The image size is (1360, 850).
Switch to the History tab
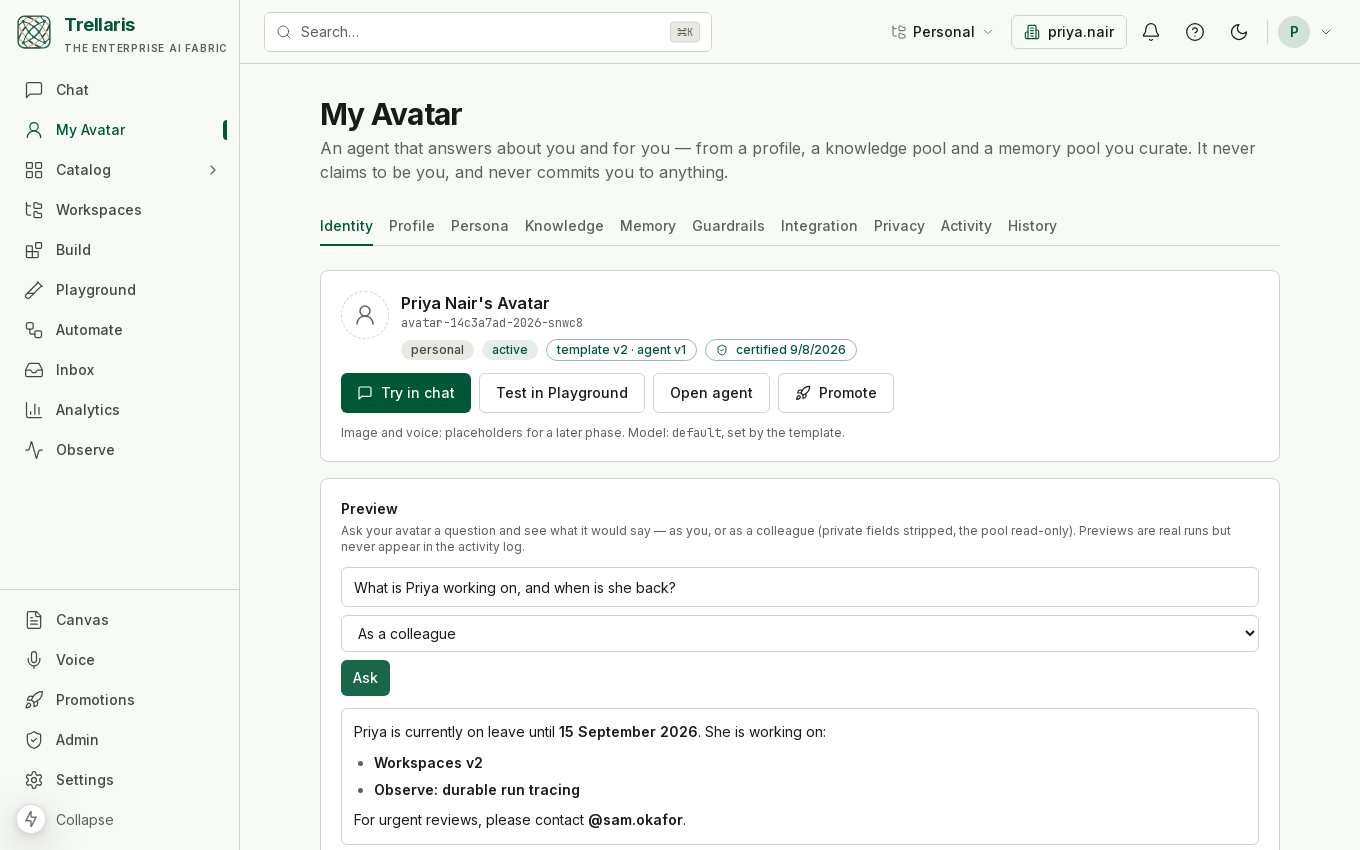click(x=1032, y=226)
